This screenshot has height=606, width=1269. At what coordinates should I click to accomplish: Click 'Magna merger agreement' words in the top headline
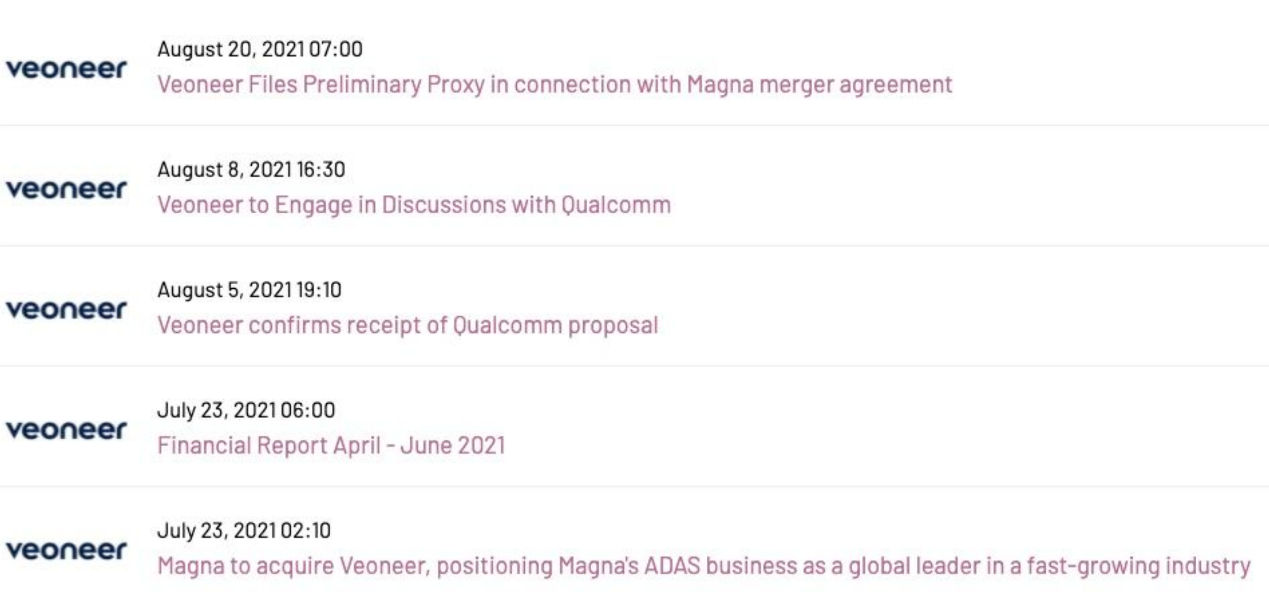click(819, 85)
